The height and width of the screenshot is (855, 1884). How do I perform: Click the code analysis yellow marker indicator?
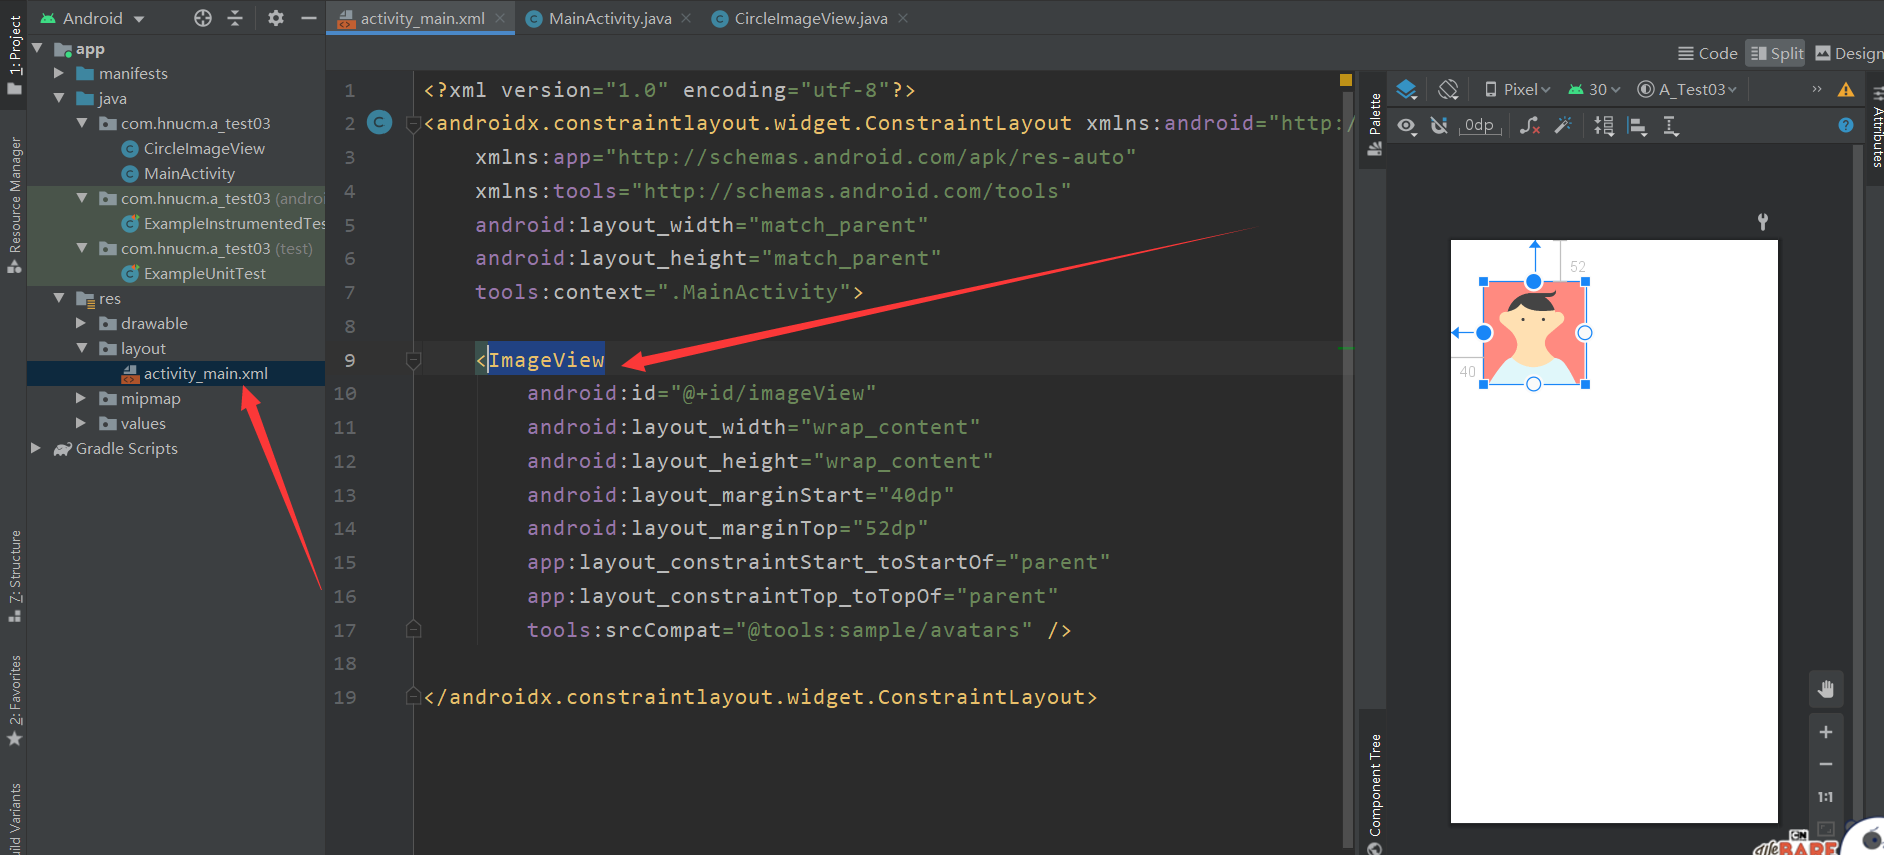[x=1346, y=80]
